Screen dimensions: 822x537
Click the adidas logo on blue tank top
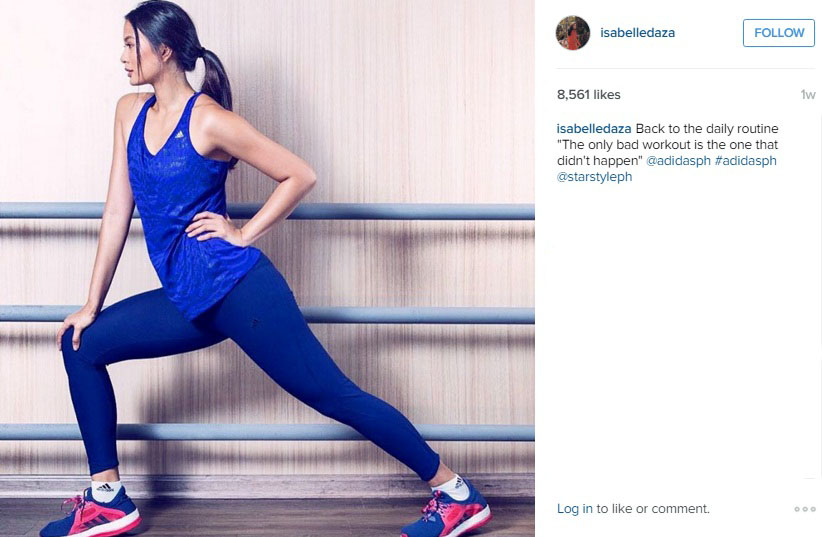180,134
